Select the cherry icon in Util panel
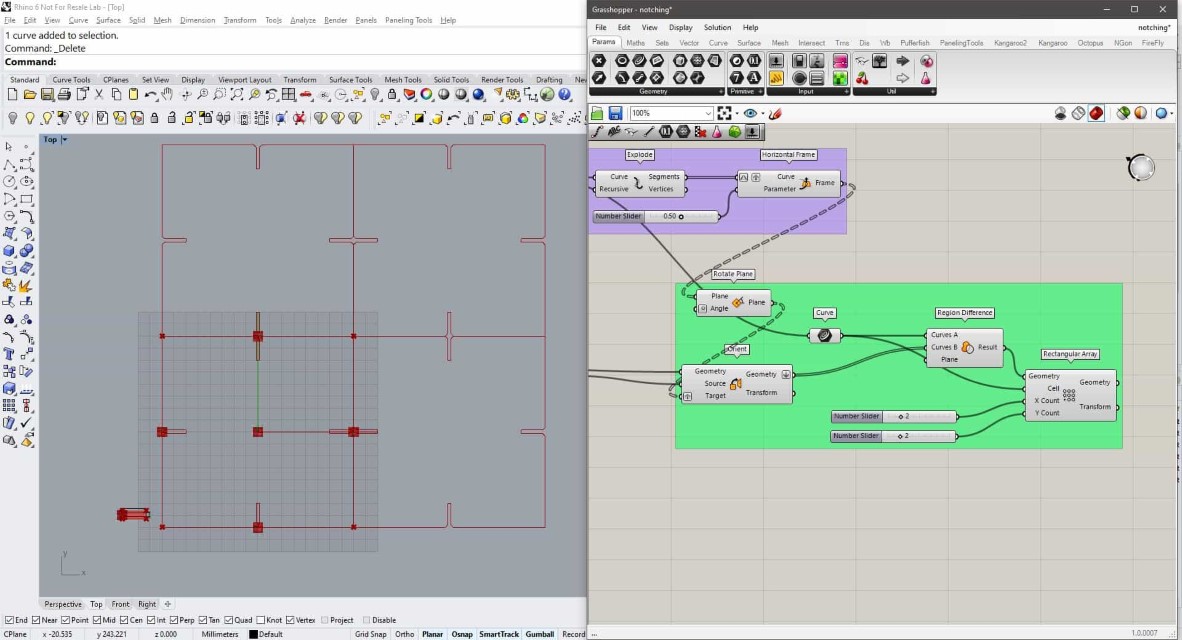Viewport: 1182px width, 640px height. (862, 78)
